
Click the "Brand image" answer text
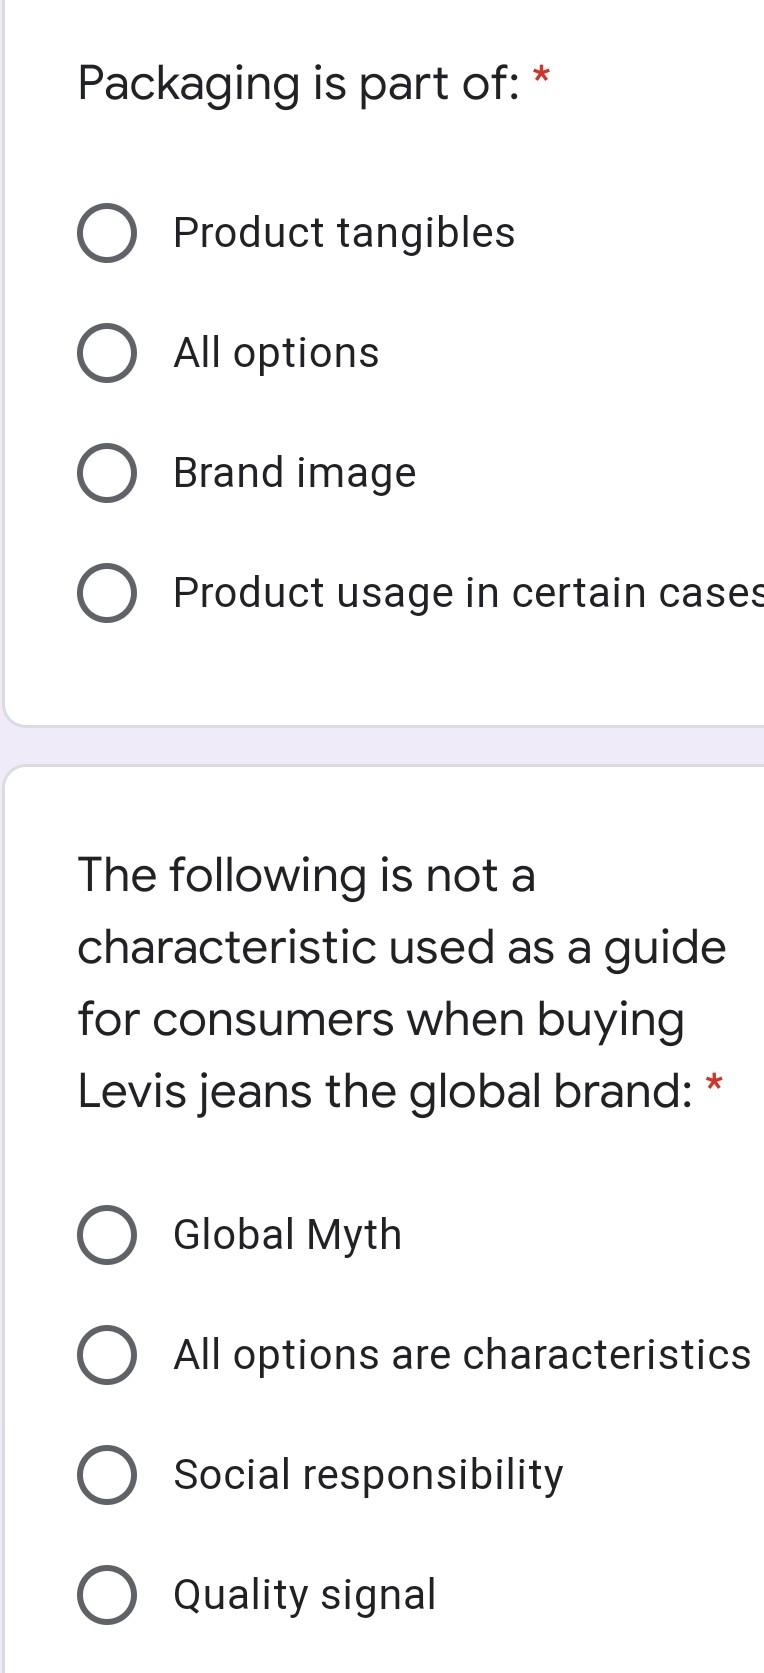click(294, 473)
